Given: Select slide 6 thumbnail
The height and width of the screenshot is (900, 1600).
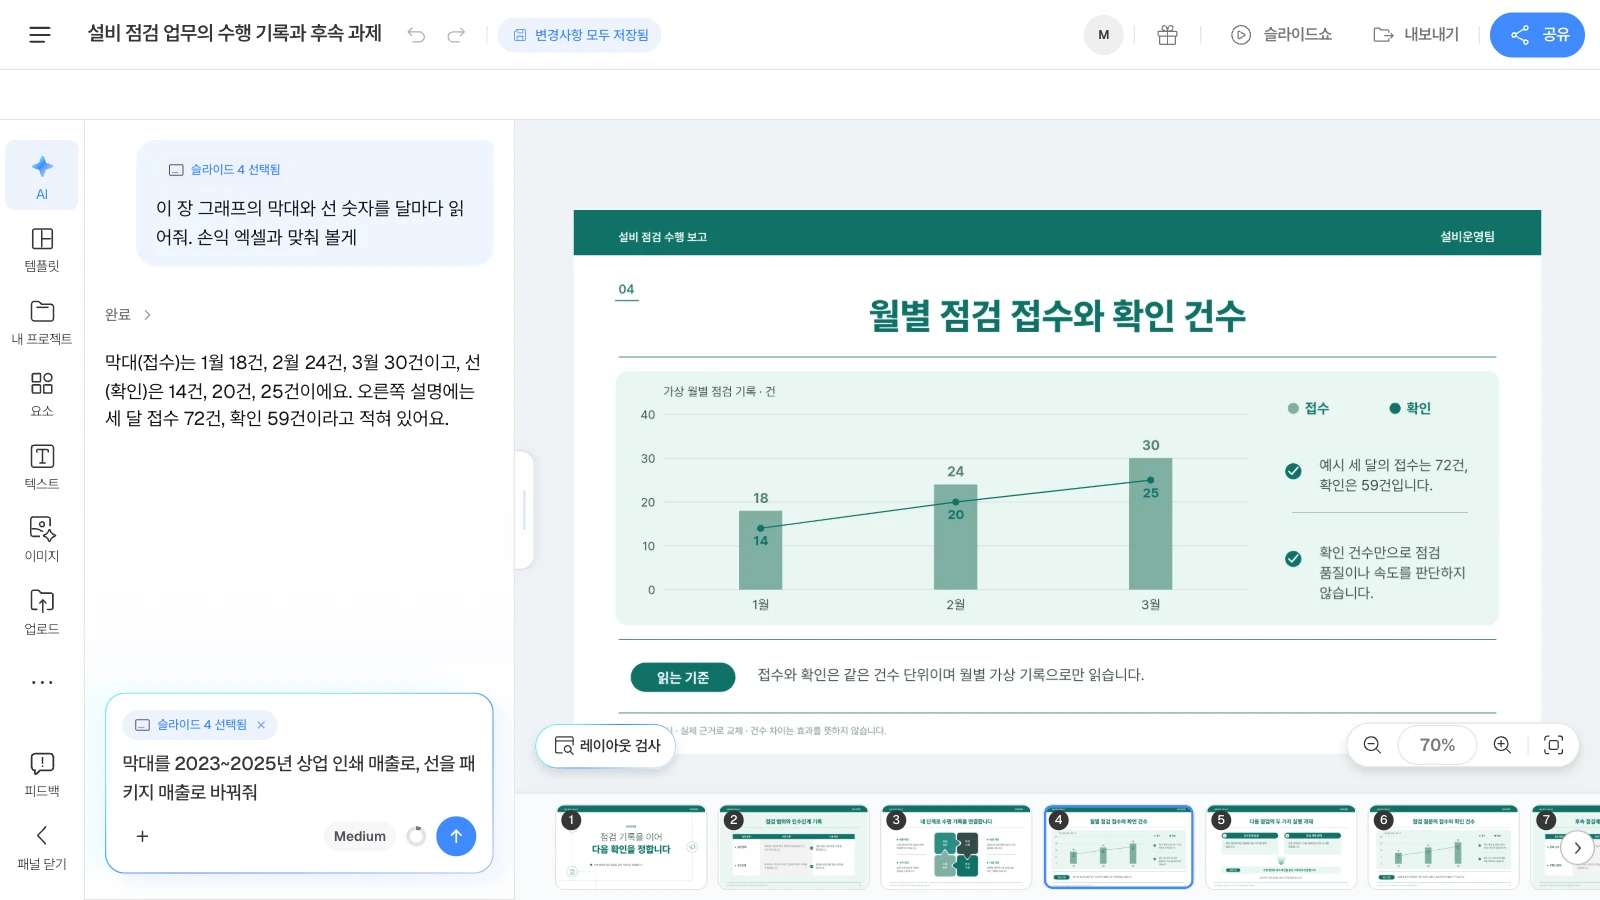Looking at the screenshot, I should click(x=1443, y=847).
